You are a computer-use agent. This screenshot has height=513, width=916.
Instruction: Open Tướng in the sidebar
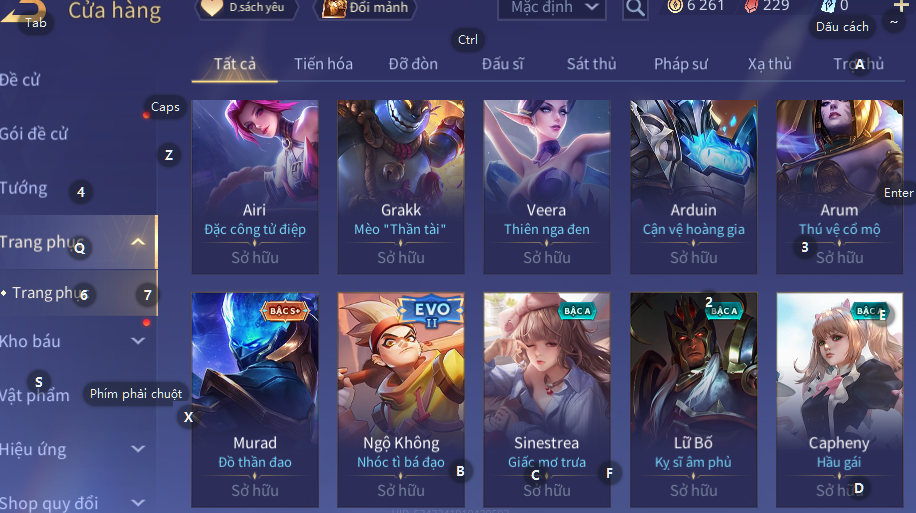tap(23, 188)
